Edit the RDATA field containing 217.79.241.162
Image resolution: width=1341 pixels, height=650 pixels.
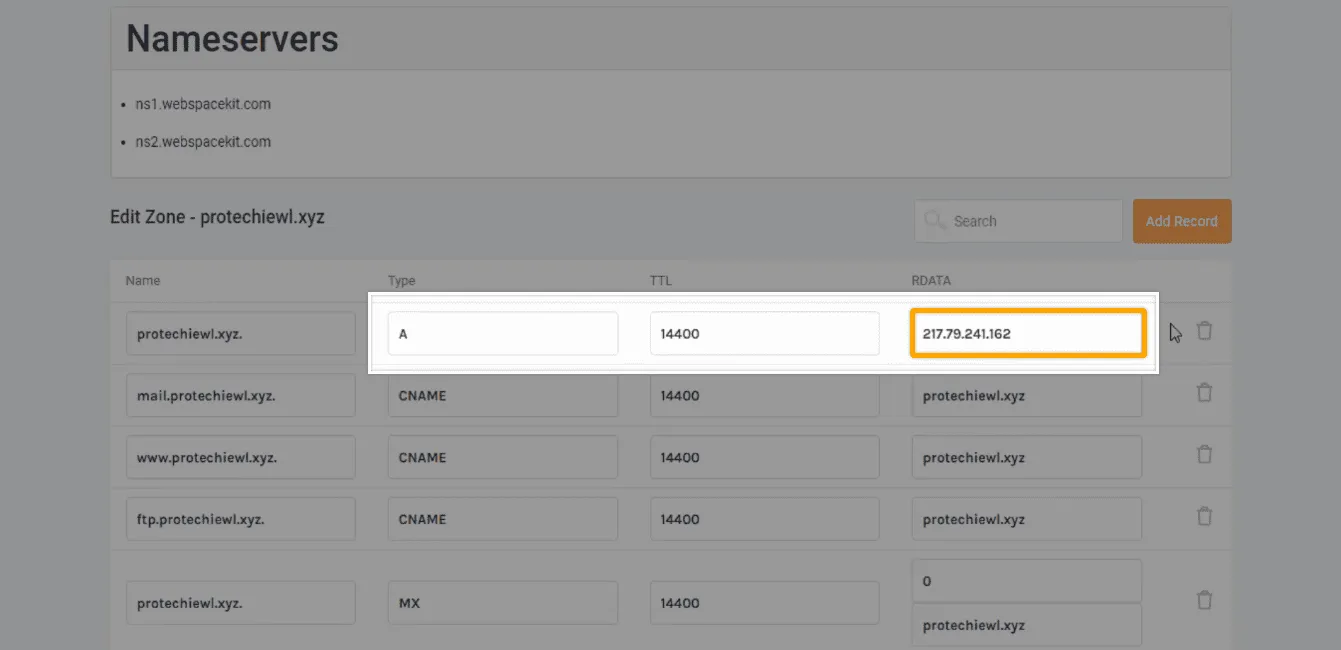tap(1026, 334)
